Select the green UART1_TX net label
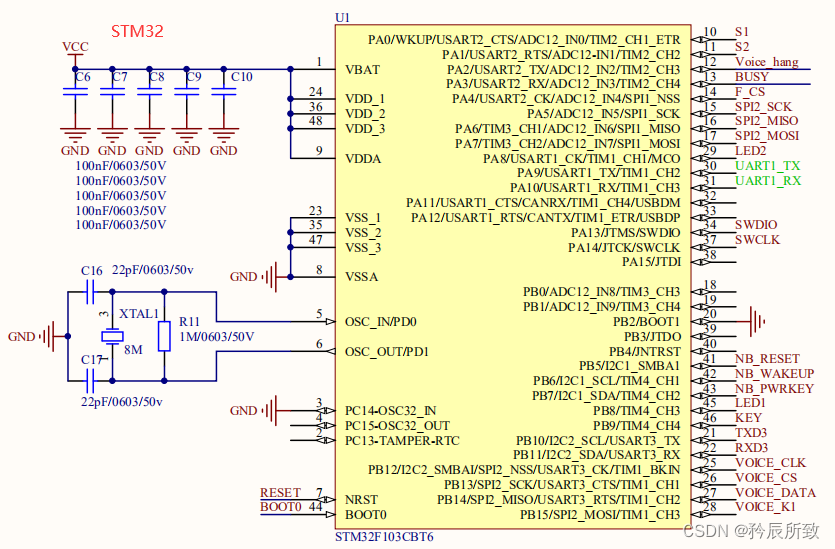The width and height of the screenshot is (835, 549). (767, 166)
